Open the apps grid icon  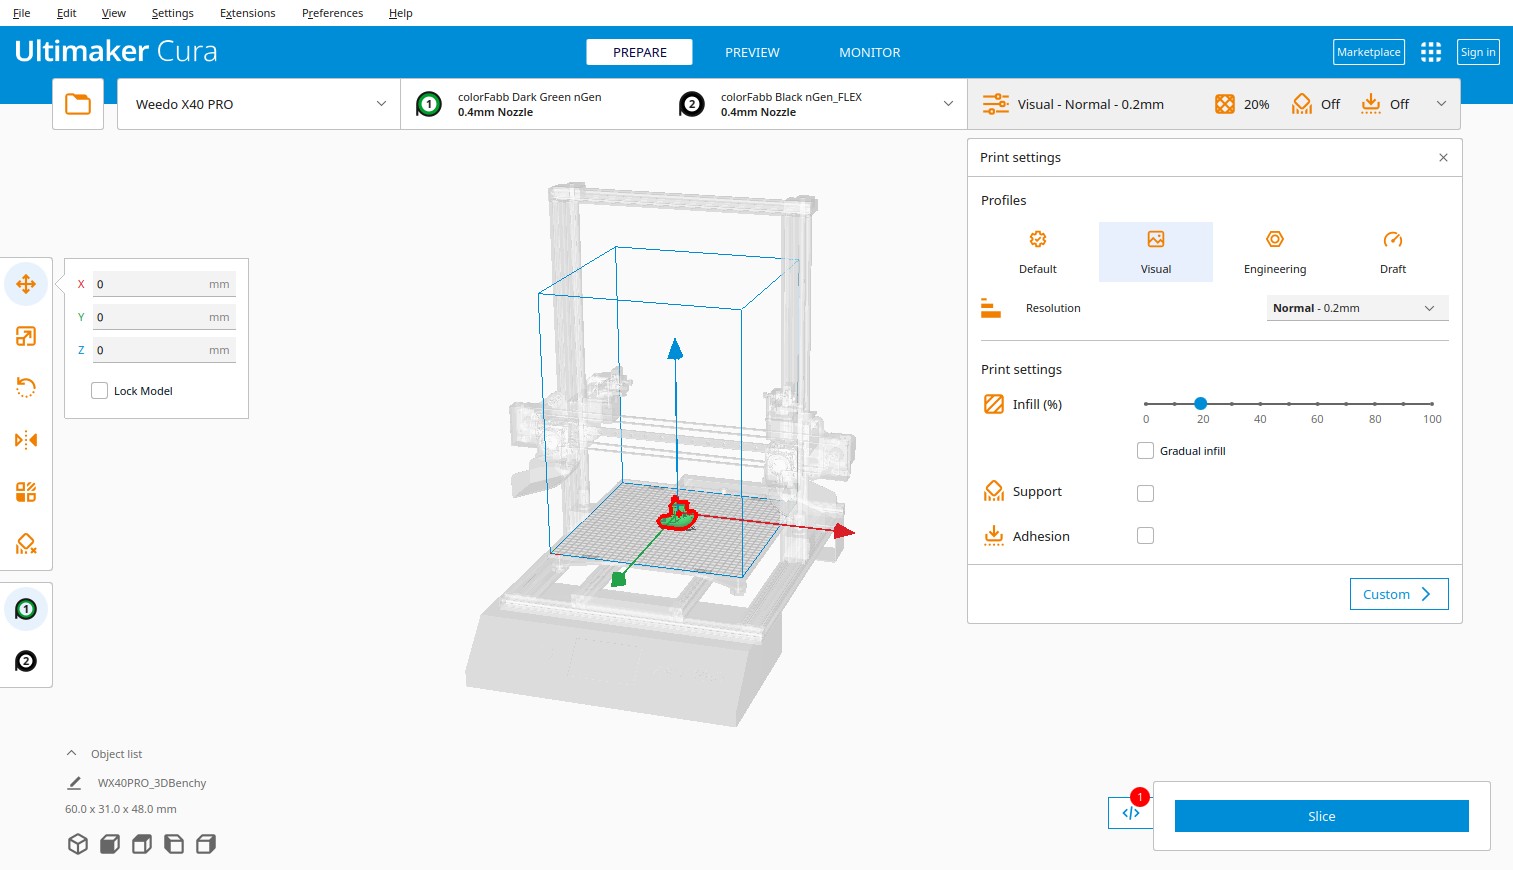(1431, 52)
